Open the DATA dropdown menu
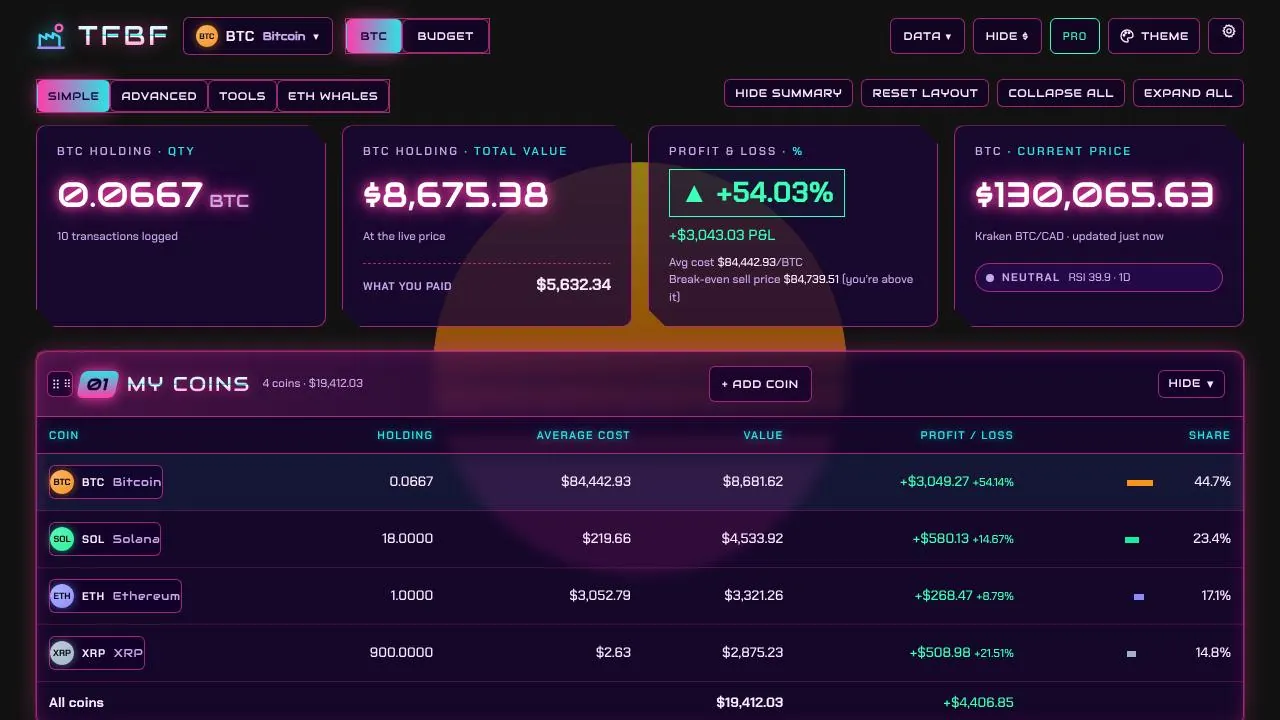The width and height of the screenshot is (1280, 720). [x=927, y=36]
